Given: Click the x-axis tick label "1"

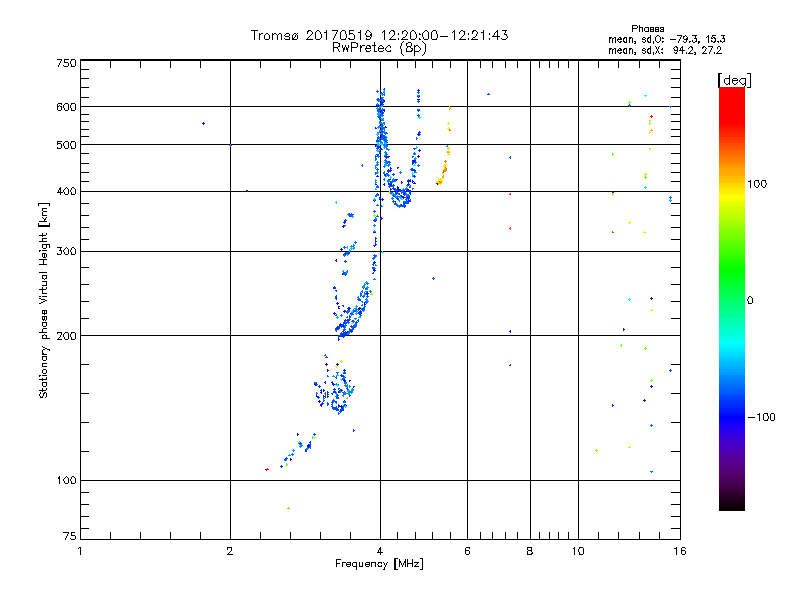Looking at the screenshot, I should pyautogui.click(x=80, y=551).
